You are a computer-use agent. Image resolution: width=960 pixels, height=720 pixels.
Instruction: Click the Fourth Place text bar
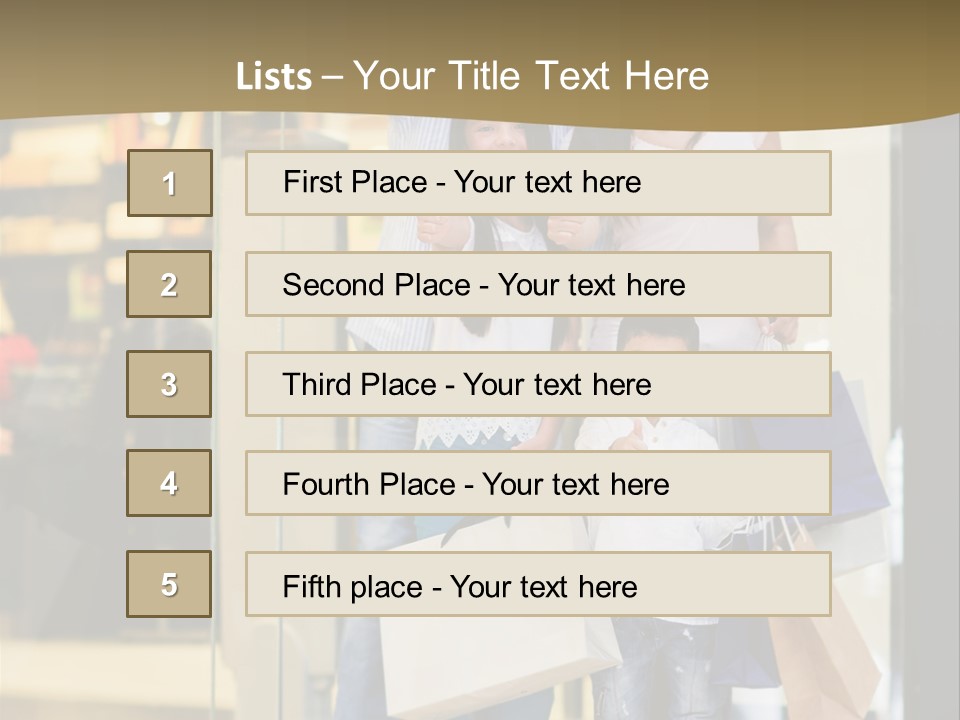[538, 483]
